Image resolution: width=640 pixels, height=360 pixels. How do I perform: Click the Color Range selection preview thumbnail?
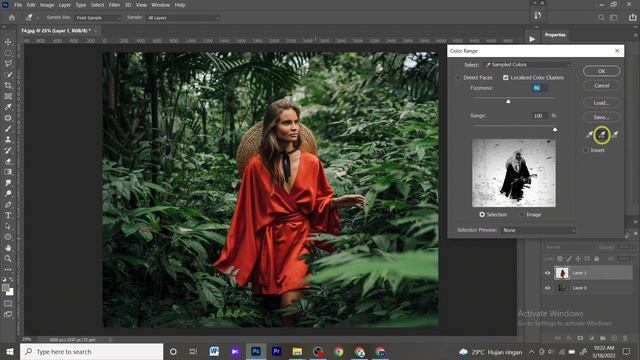[x=514, y=173]
